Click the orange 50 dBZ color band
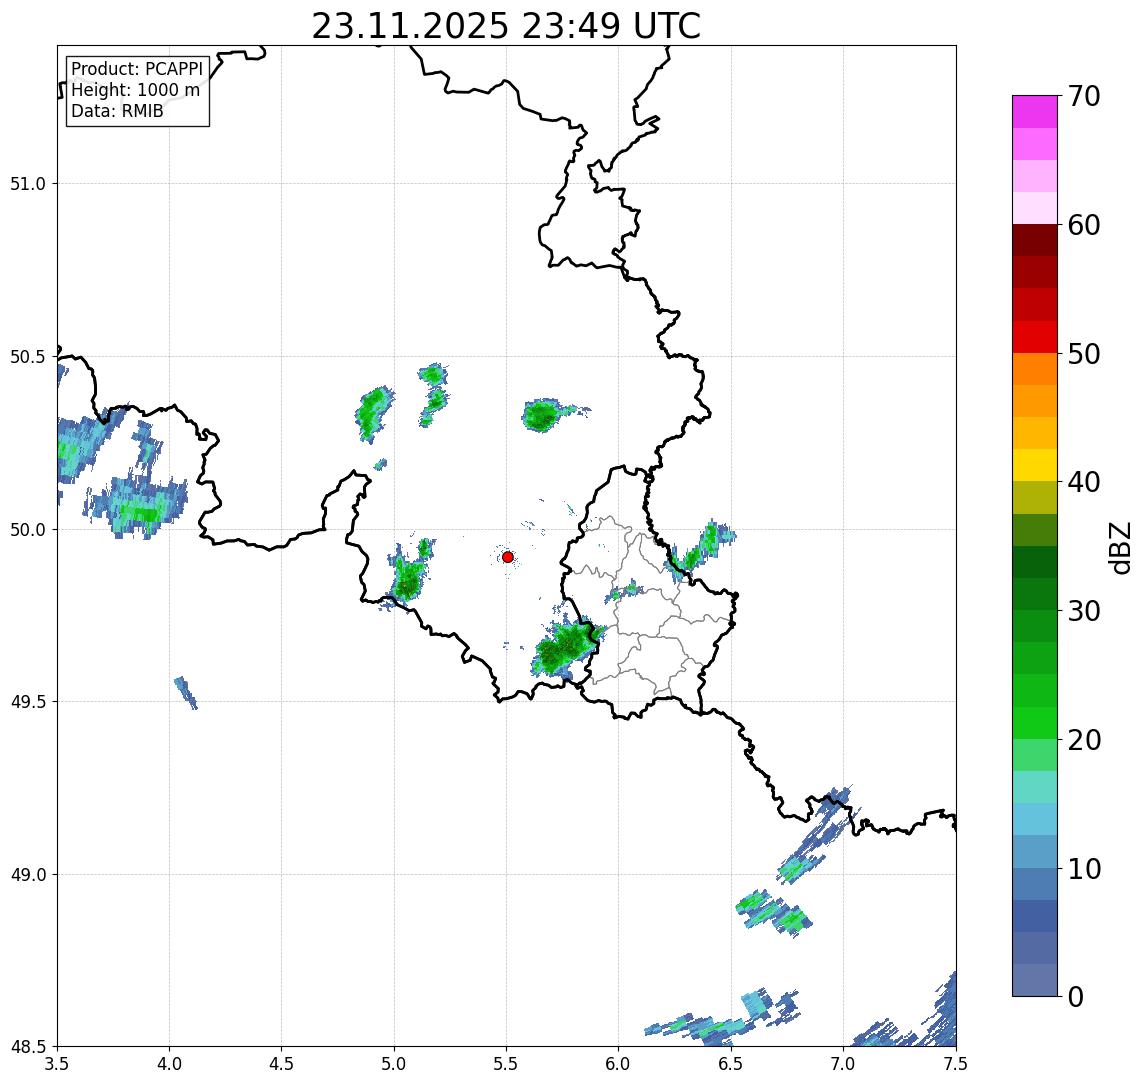This screenshot has width=1145, height=1084. coord(1035,369)
